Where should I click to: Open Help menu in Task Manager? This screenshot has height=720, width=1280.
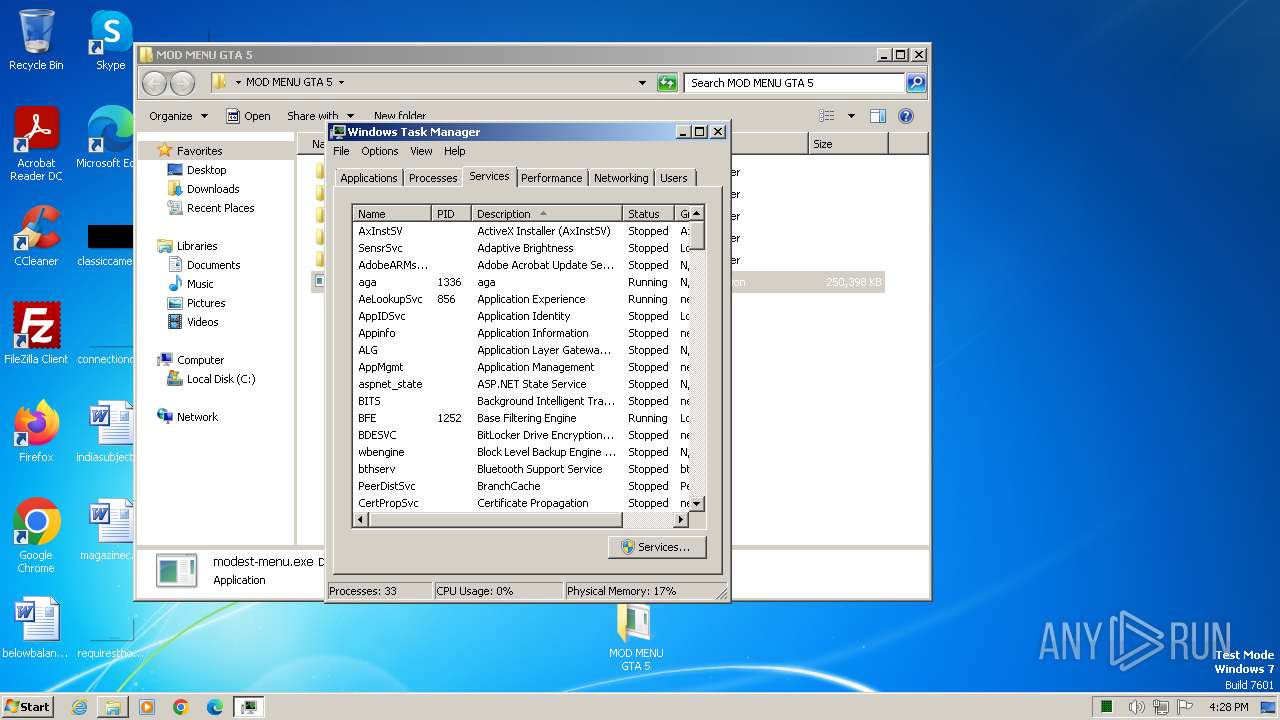click(455, 151)
